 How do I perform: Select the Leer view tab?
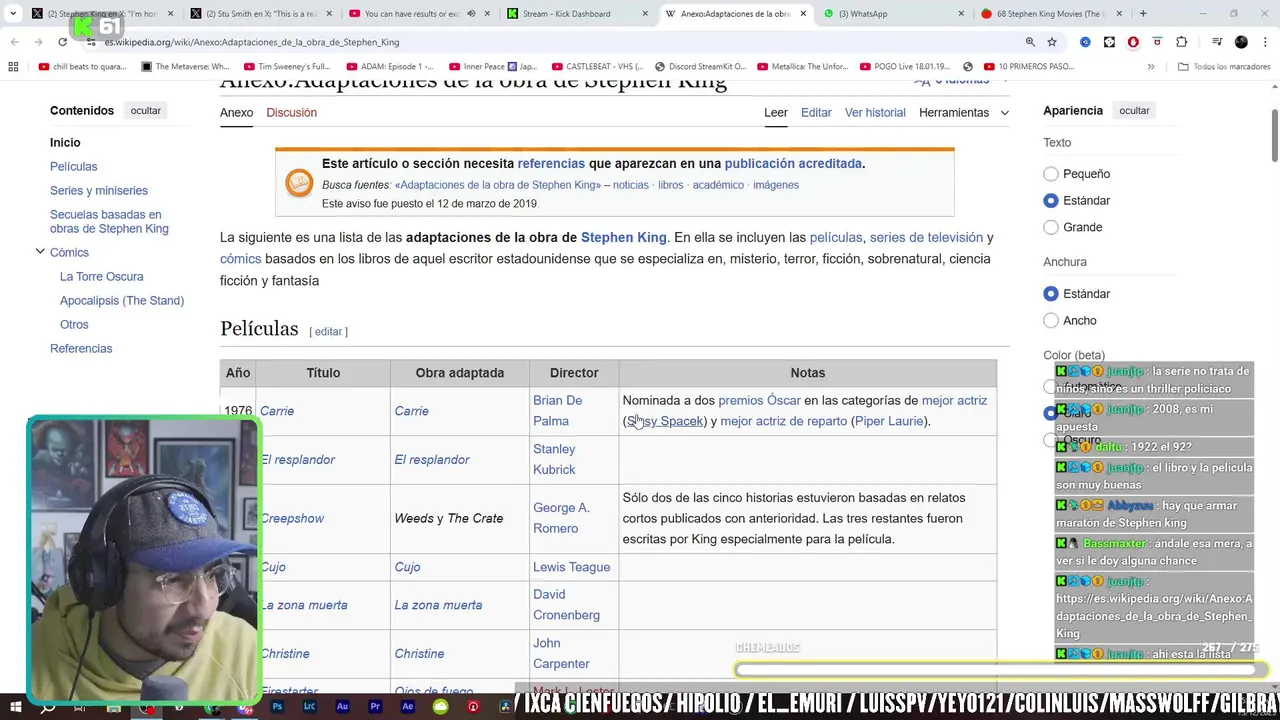click(x=776, y=113)
